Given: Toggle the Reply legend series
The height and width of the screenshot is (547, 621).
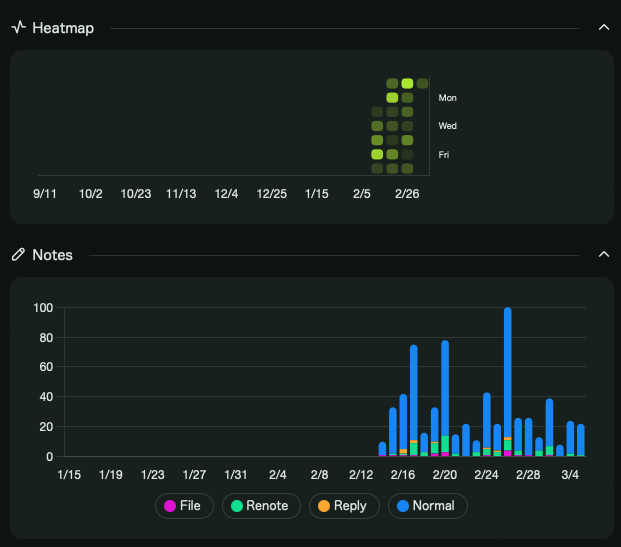Looking at the screenshot, I should coord(344,506).
